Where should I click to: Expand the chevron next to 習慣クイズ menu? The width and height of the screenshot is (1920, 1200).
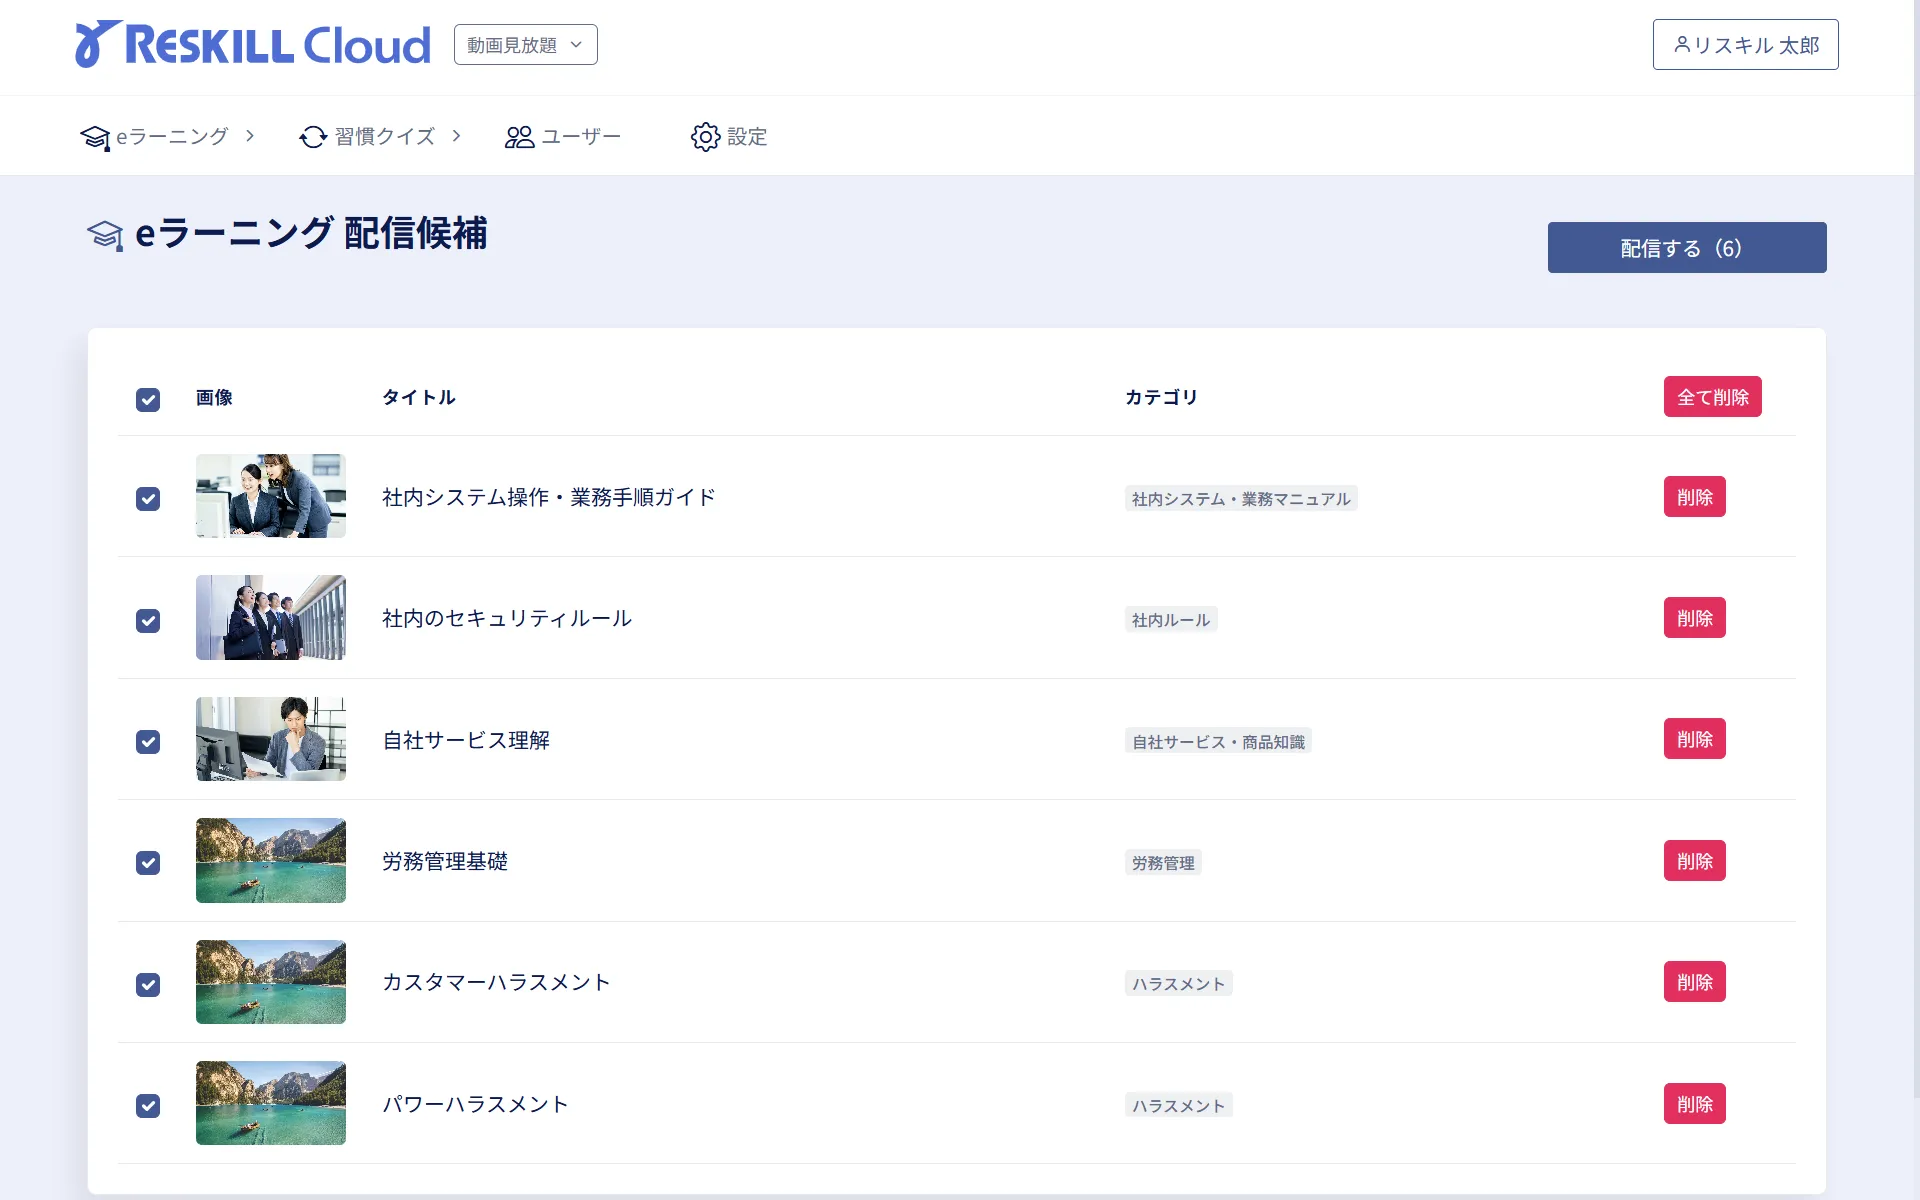point(456,136)
